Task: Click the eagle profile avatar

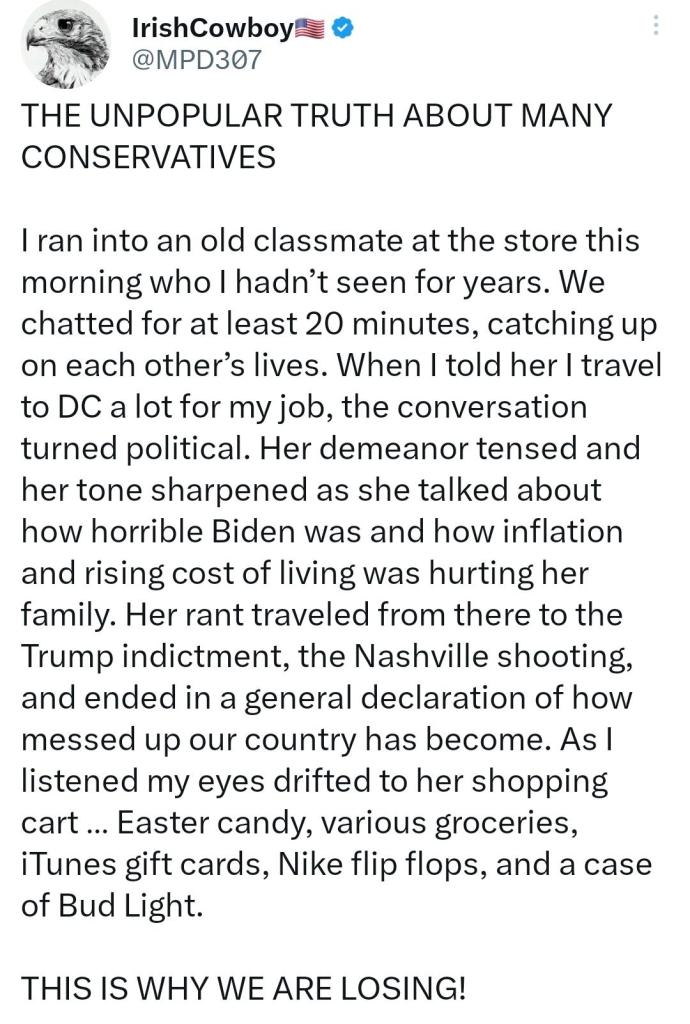Action: 65,47
